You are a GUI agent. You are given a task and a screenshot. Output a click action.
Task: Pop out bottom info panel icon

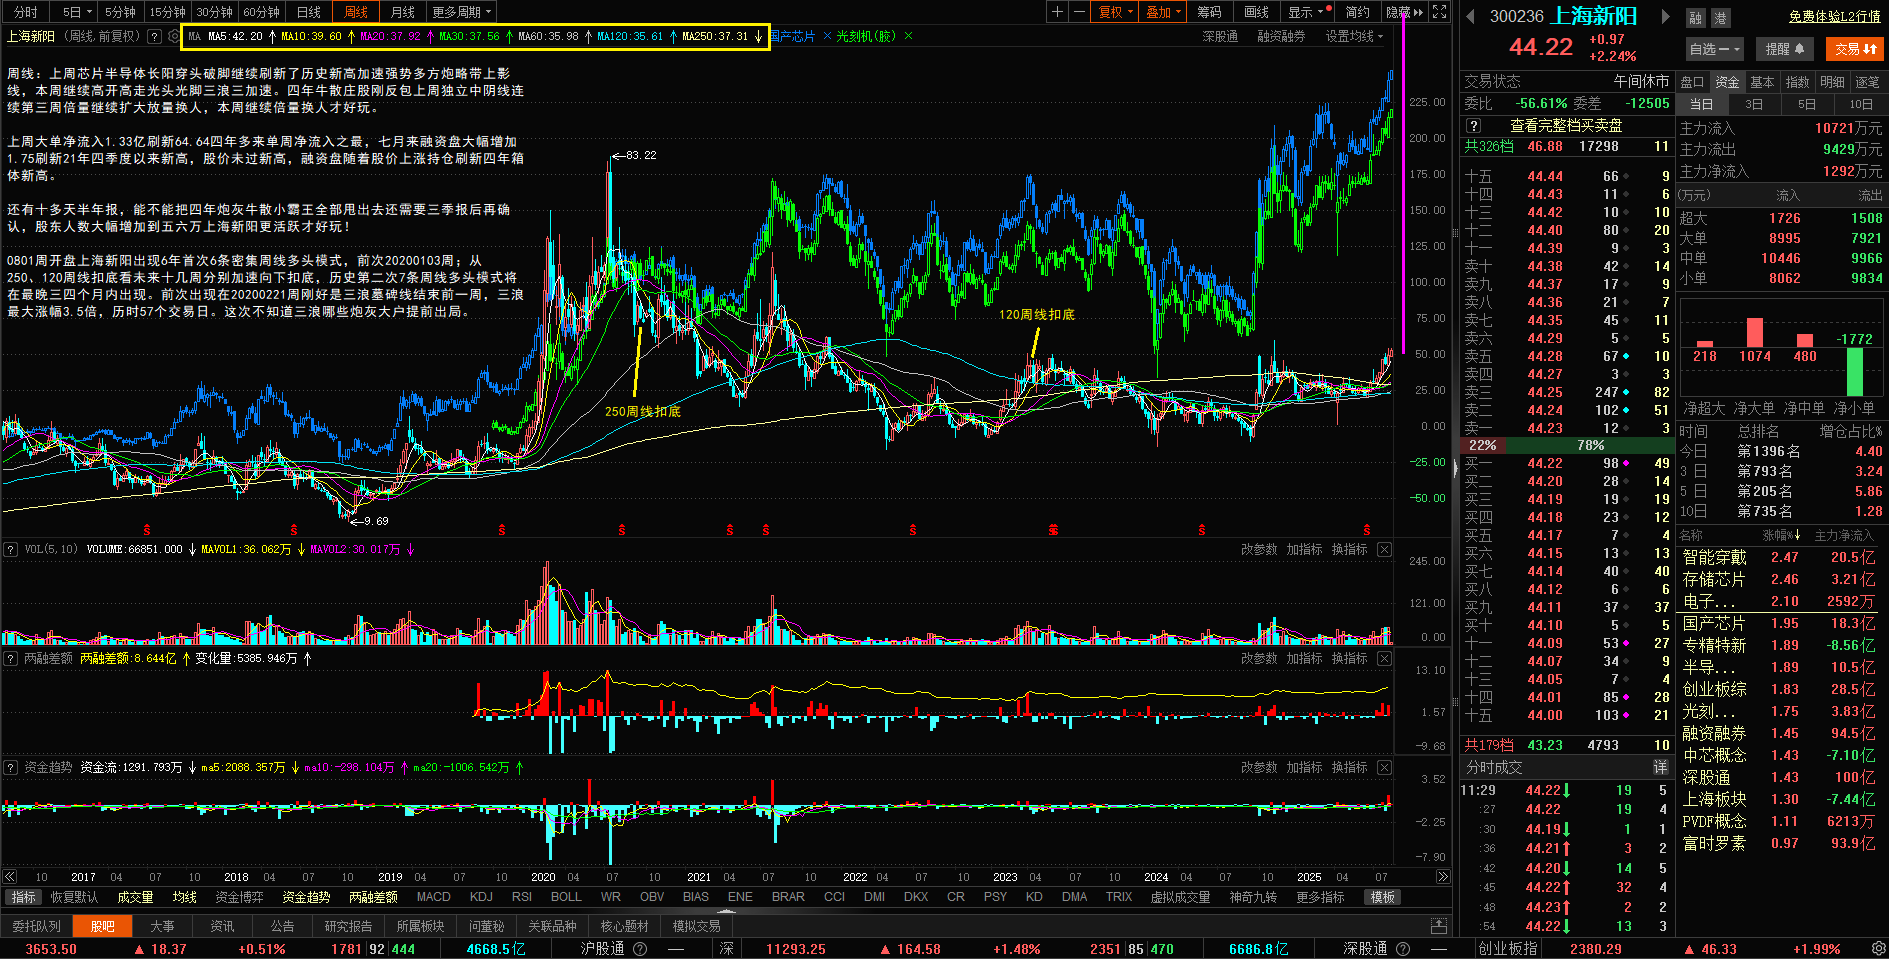pos(1439,926)
